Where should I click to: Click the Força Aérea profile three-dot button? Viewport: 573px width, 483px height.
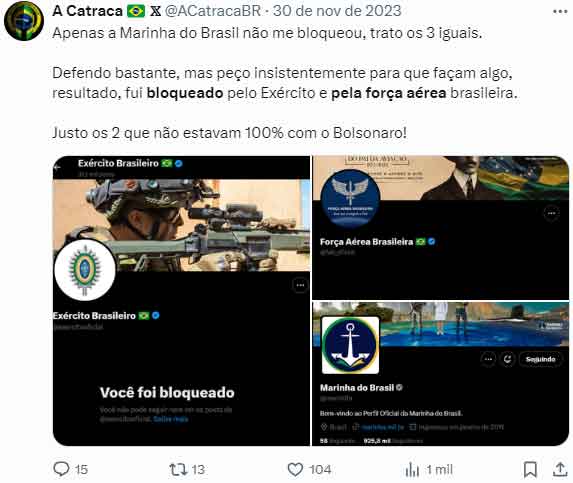(x=551, y=213)
